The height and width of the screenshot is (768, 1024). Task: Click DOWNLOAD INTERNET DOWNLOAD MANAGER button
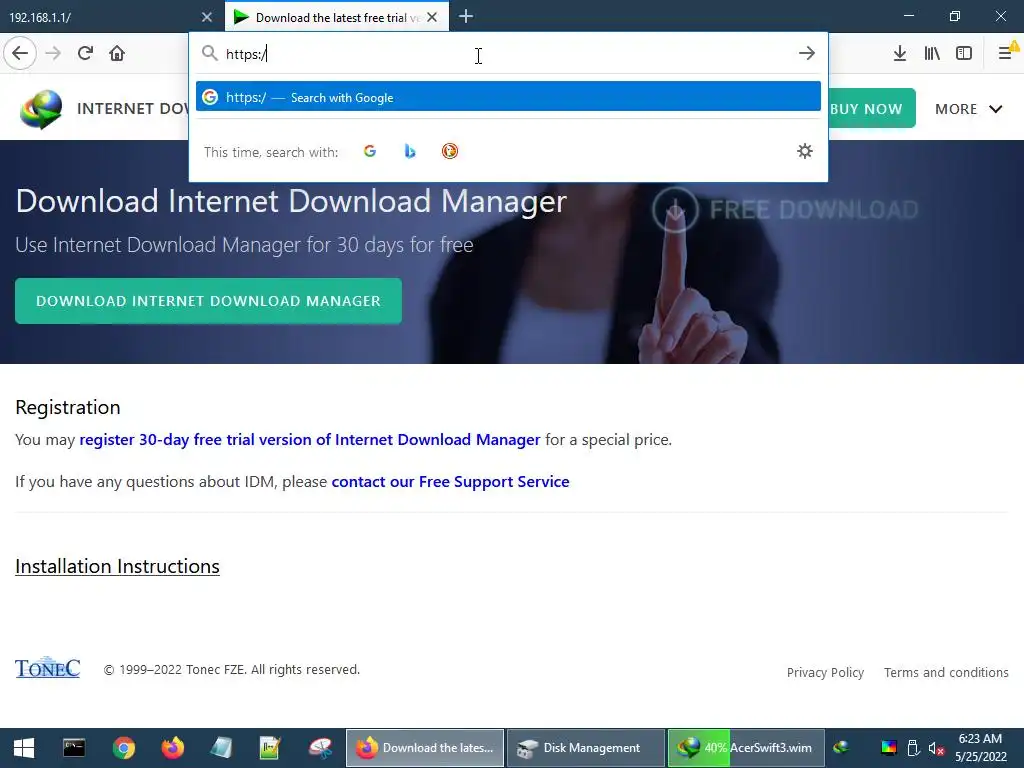point(208,301)
